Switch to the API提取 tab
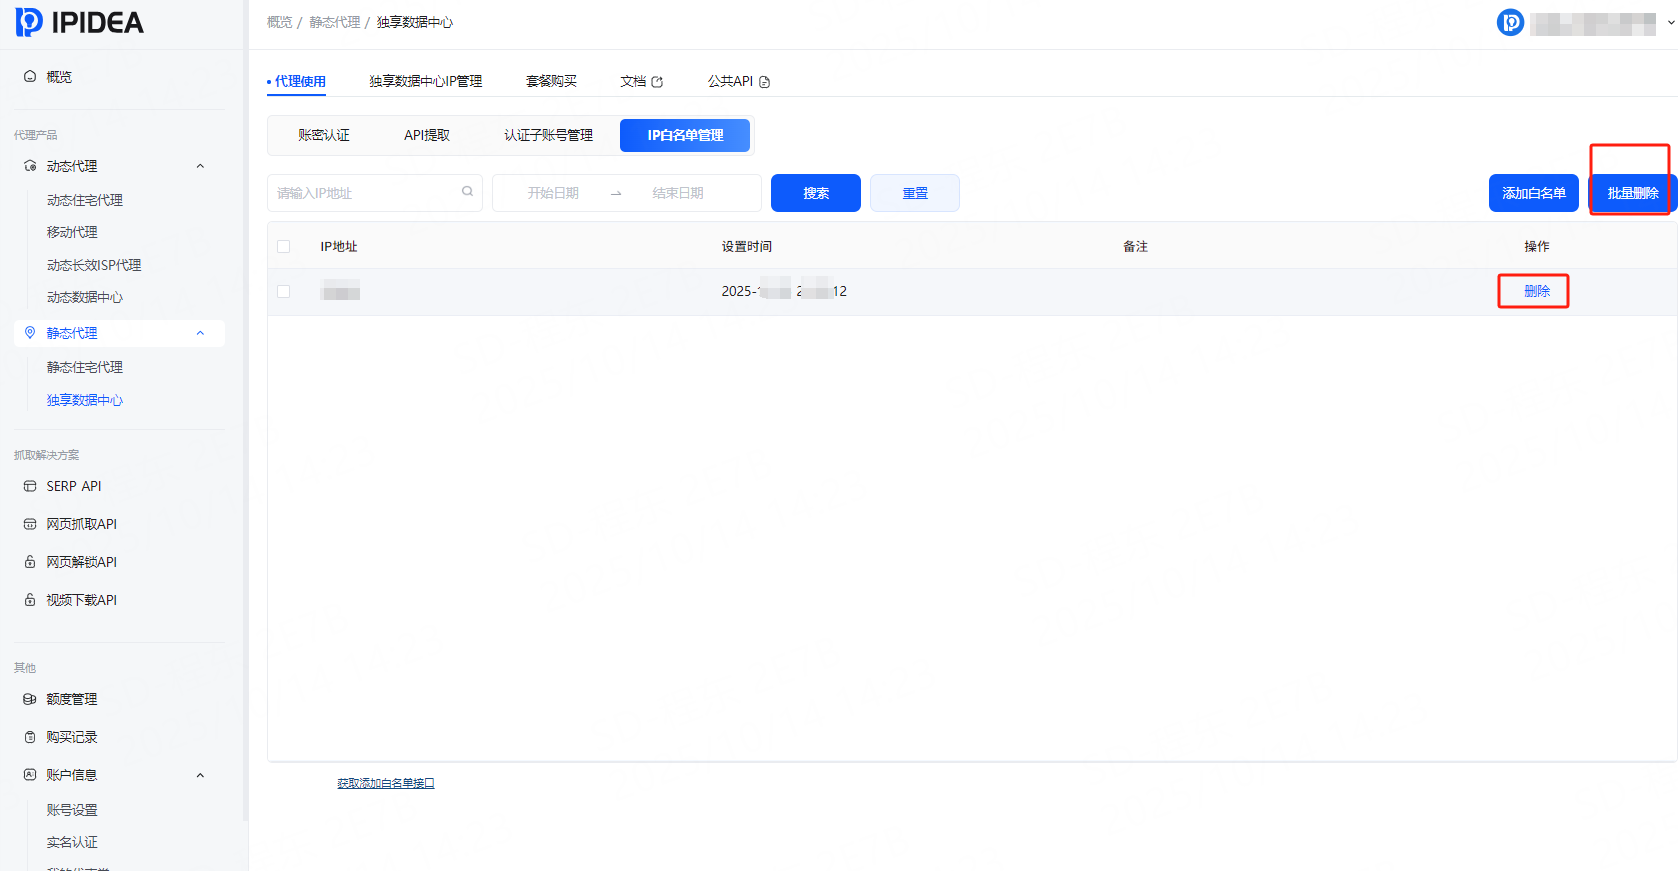The image size is (1678, 871). [427, 135]
